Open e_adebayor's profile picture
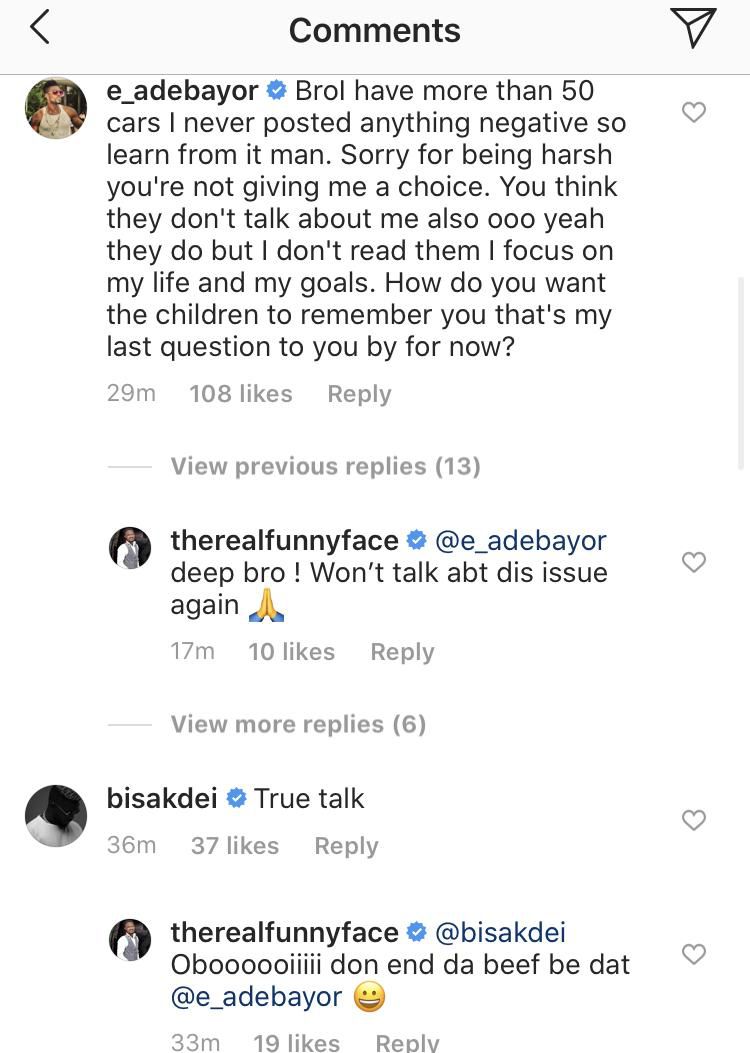The image size is (750, 1053). tap(56, 108)
